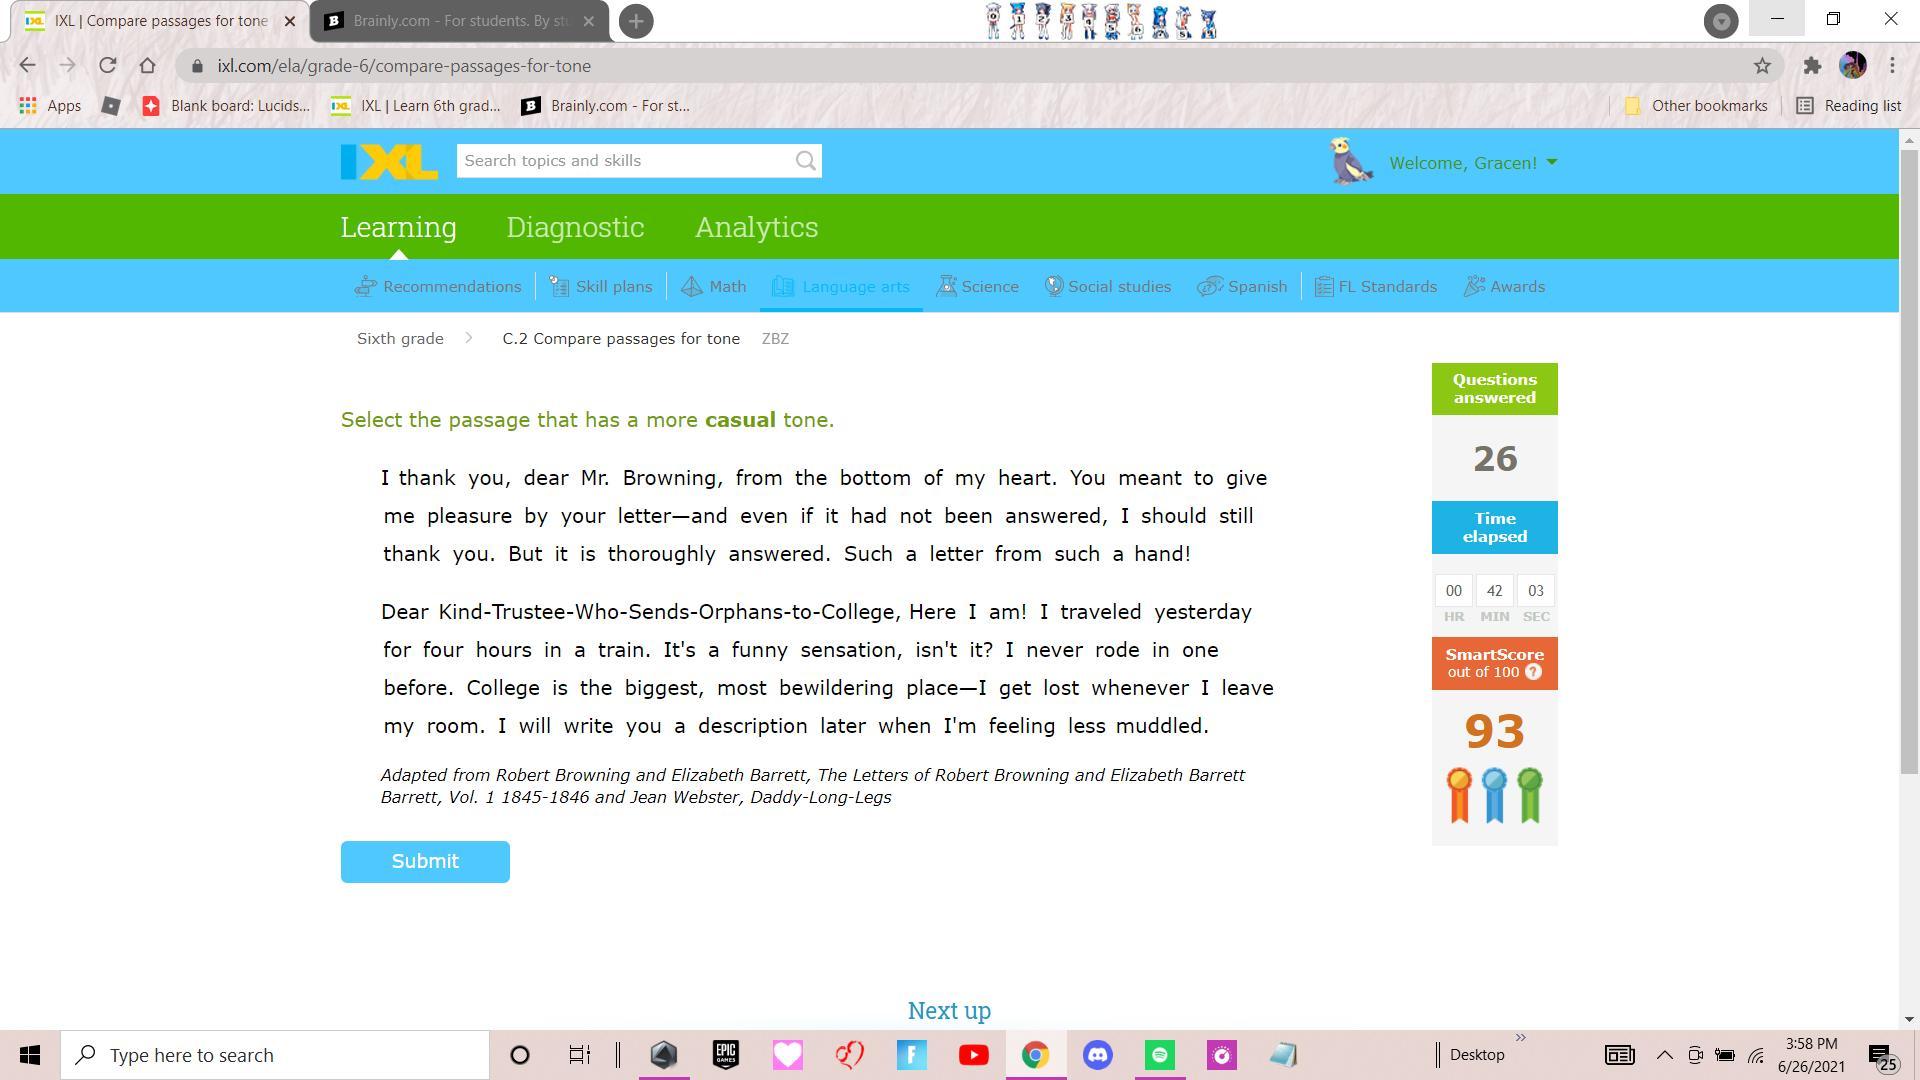Select the Mr. Browning thank-you passage
This screenshot has height=1080, width=1920.
(825, 516)
